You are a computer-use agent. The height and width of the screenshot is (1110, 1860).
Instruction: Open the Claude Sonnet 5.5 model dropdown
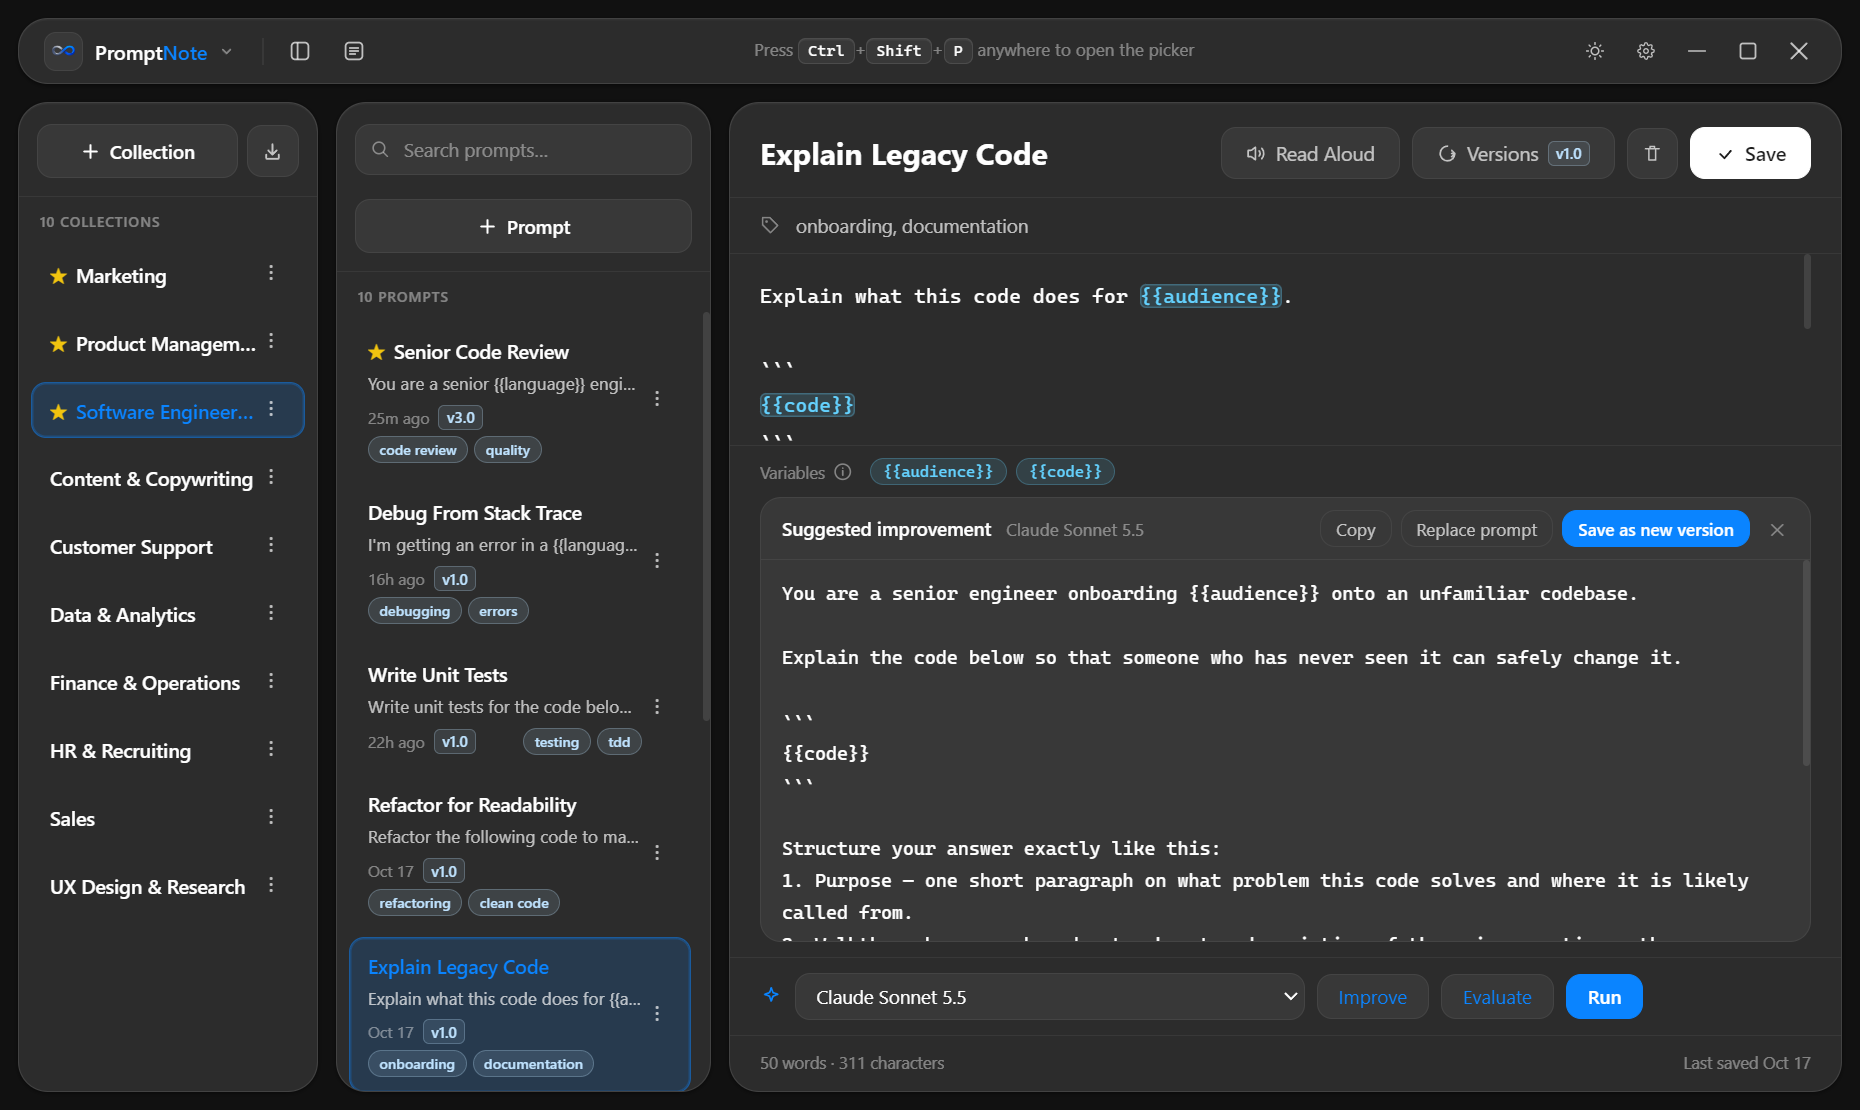click(x=1049, y=997)
